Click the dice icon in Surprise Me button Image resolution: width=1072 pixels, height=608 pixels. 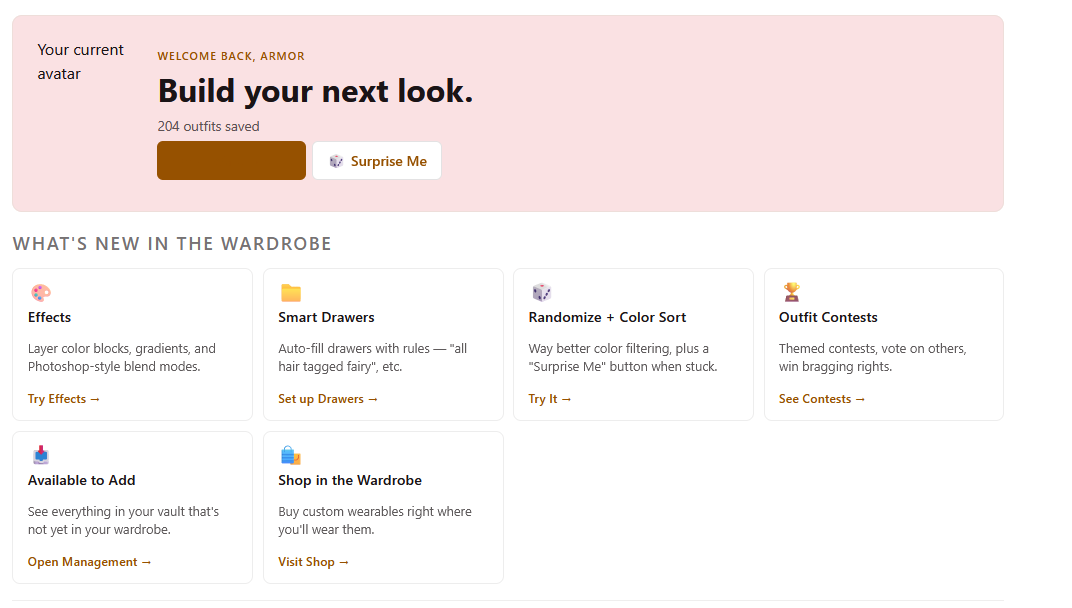[x=336, y=161]
